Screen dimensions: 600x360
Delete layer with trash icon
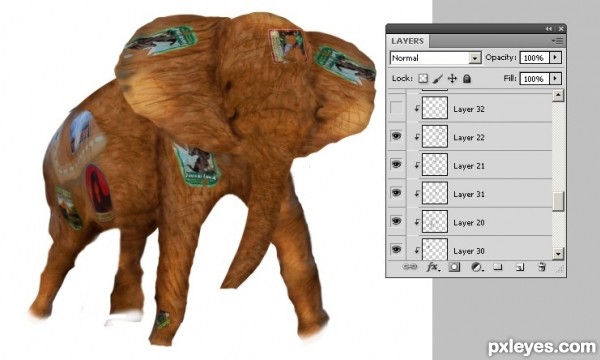point(541,267)
